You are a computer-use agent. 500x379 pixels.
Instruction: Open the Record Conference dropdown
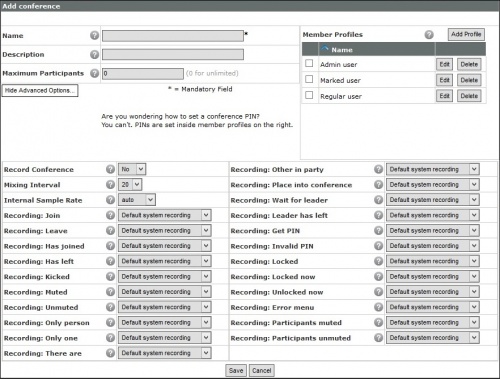click(132, 169)
